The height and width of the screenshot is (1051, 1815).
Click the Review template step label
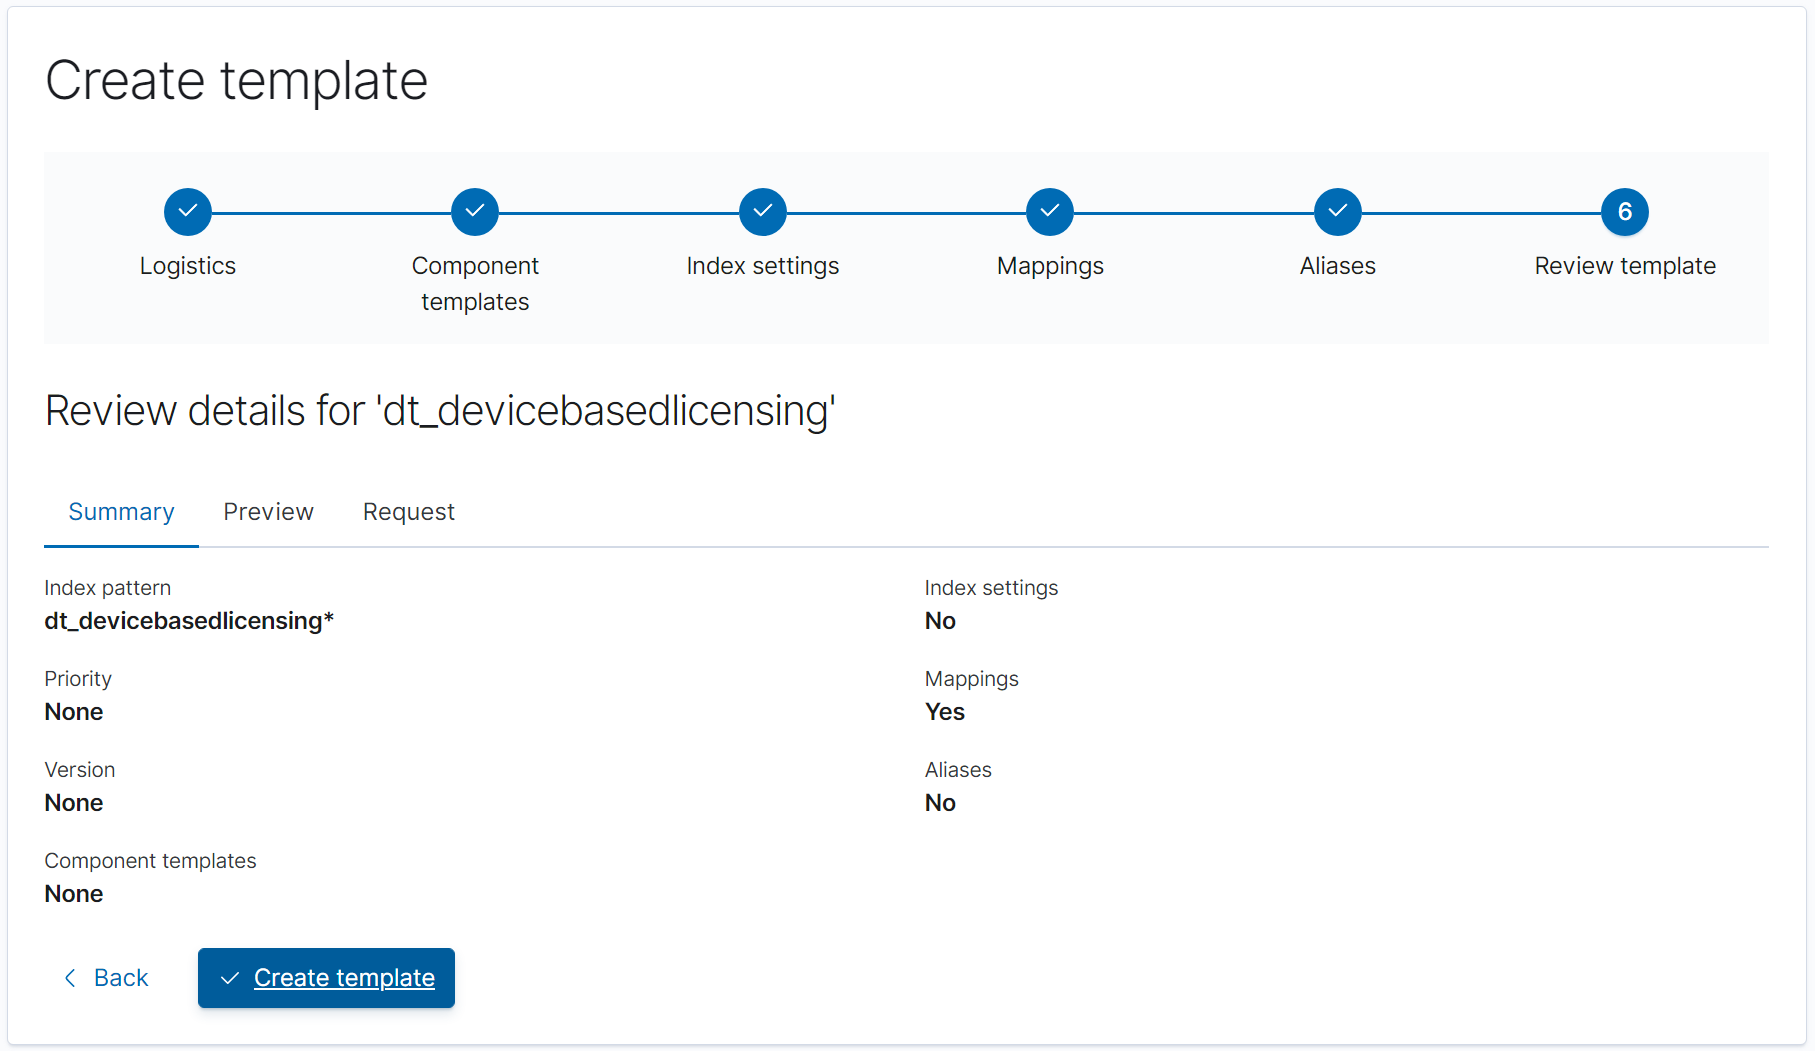point(1625,266)
